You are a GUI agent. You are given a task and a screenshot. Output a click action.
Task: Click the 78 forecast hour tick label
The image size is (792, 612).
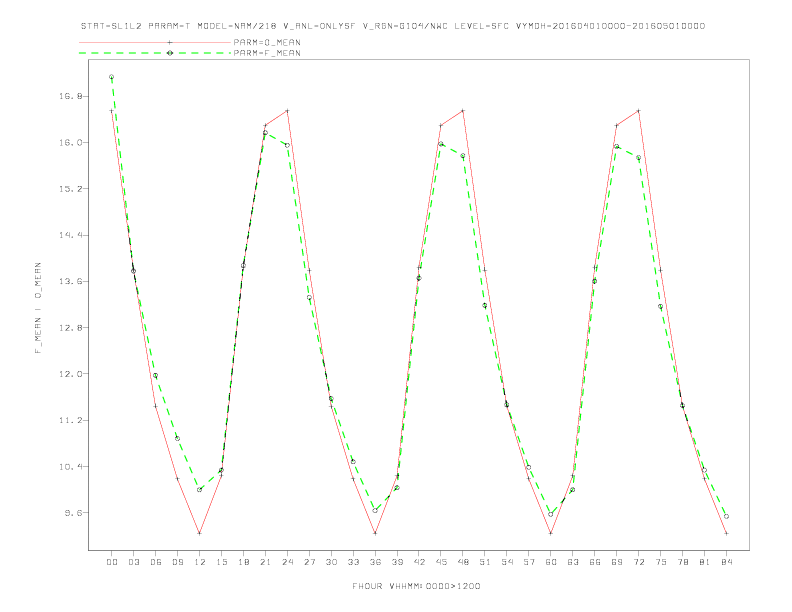pos(682,562)
